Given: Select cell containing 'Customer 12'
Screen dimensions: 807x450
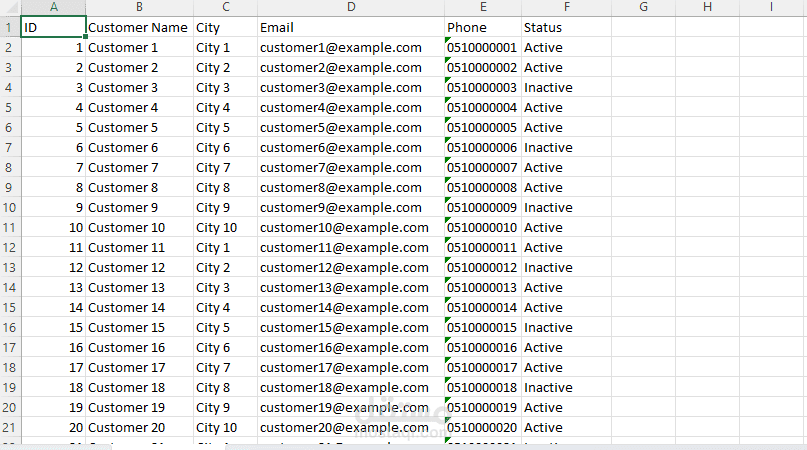Looking at the screenshot, I should 139,268.
